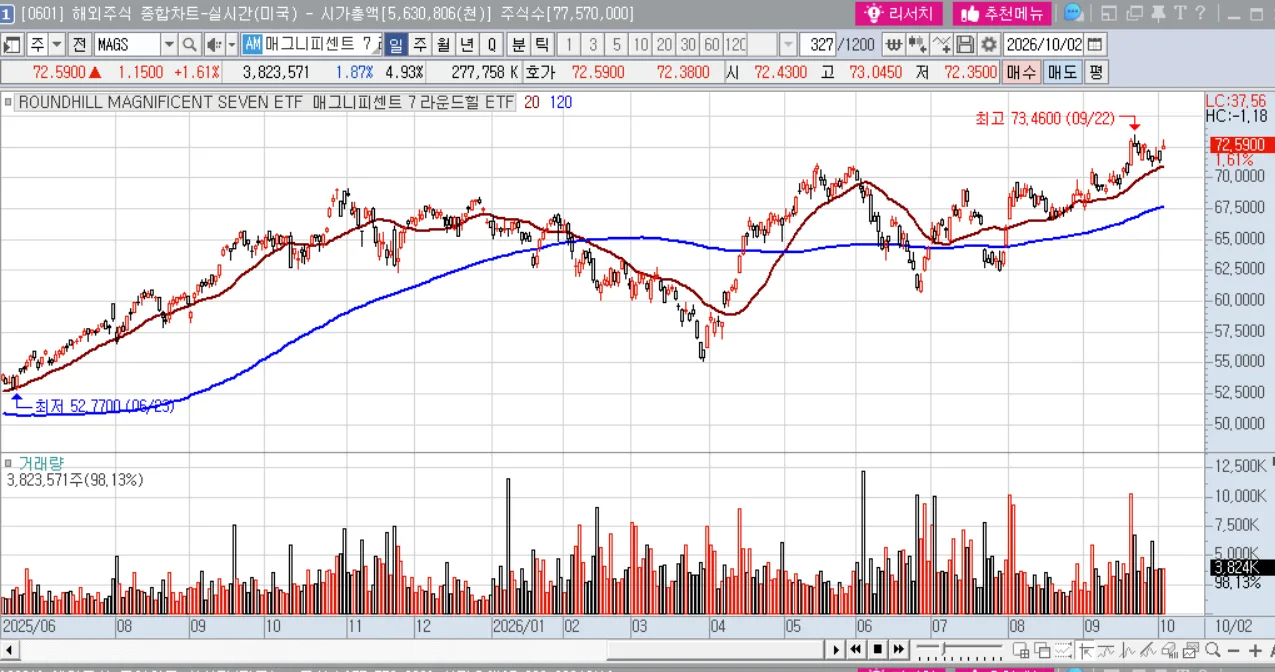Screen dimensions: 1275x672
Task: Click the 매도 sell button
Action: pyautogui.click(x=1062, y=72)
